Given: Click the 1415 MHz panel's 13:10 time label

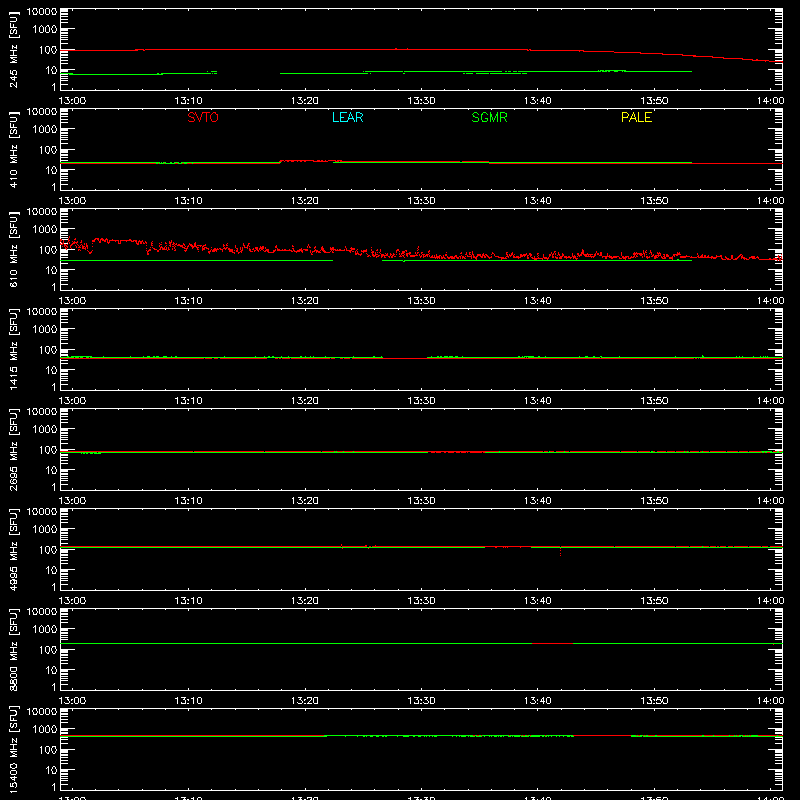Looking at the screenshot, I should [x=188, y=401].
